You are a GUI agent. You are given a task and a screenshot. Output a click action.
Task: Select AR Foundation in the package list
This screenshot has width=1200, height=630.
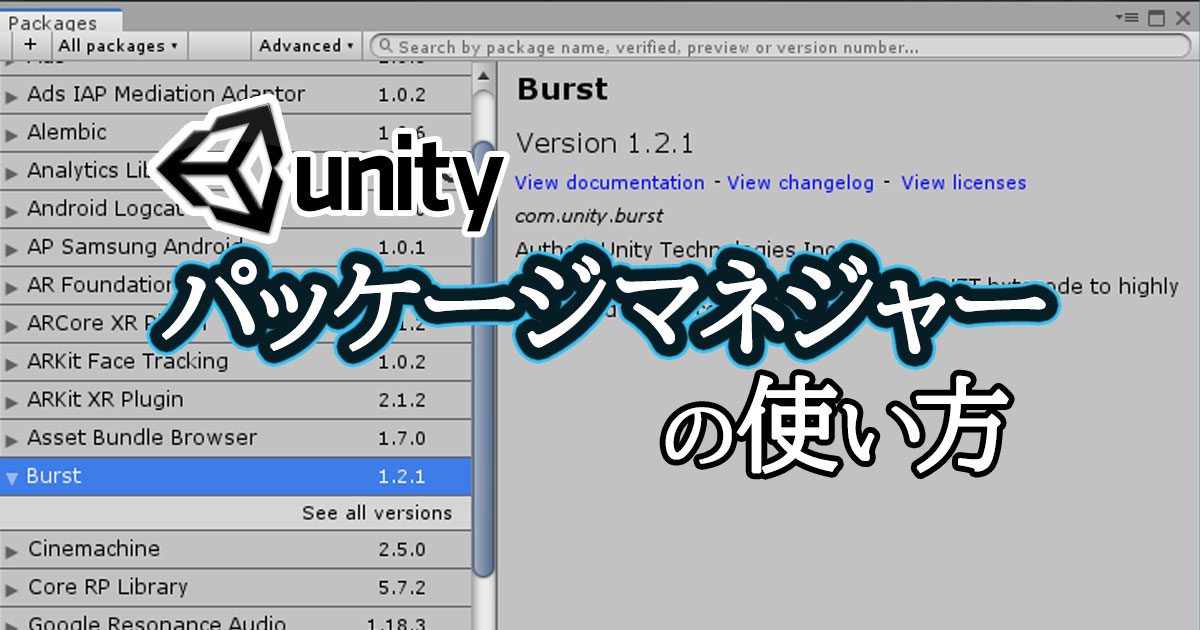[x=100, y=285]
